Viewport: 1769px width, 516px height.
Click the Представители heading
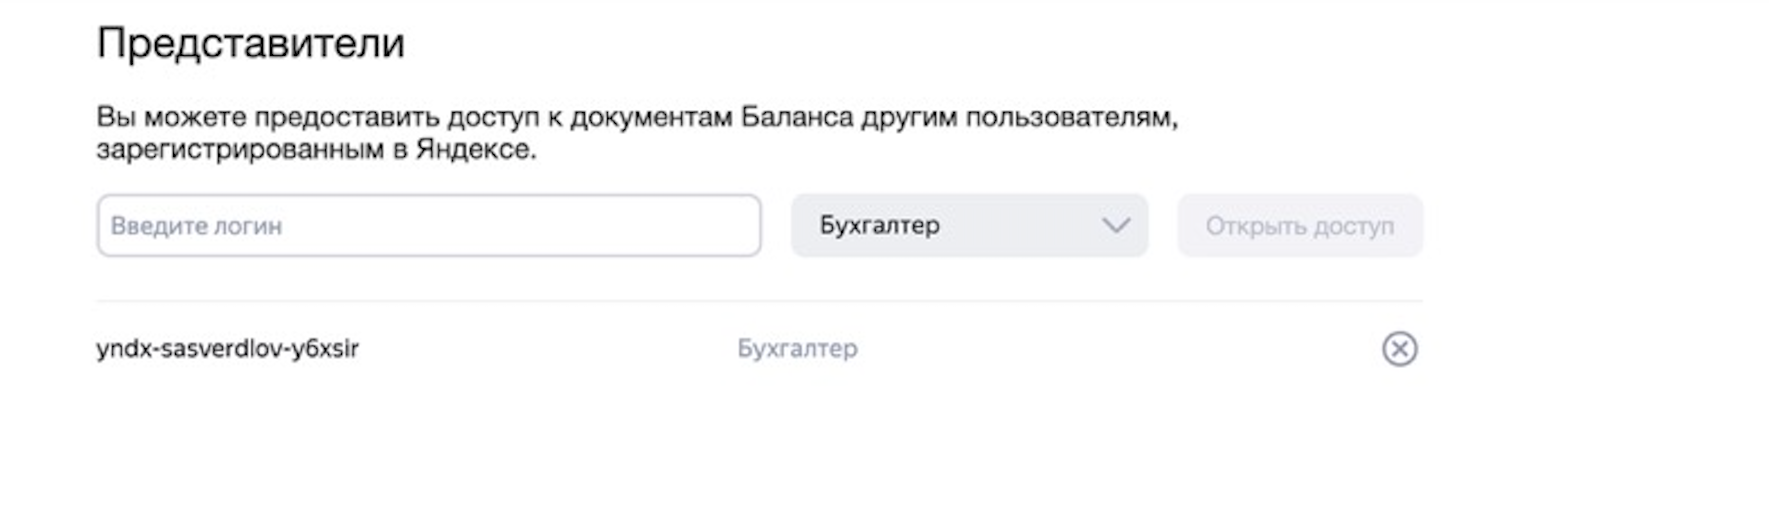coord(250,43)
